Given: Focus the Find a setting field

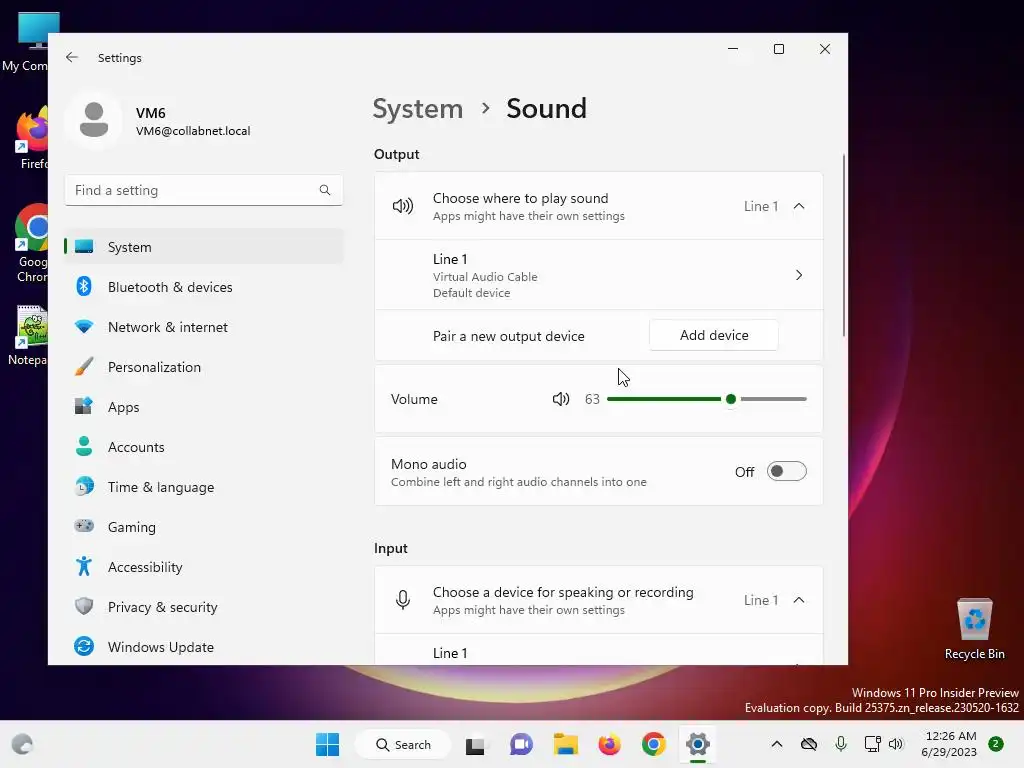Looking at the screenshot, I should (204, 190).
